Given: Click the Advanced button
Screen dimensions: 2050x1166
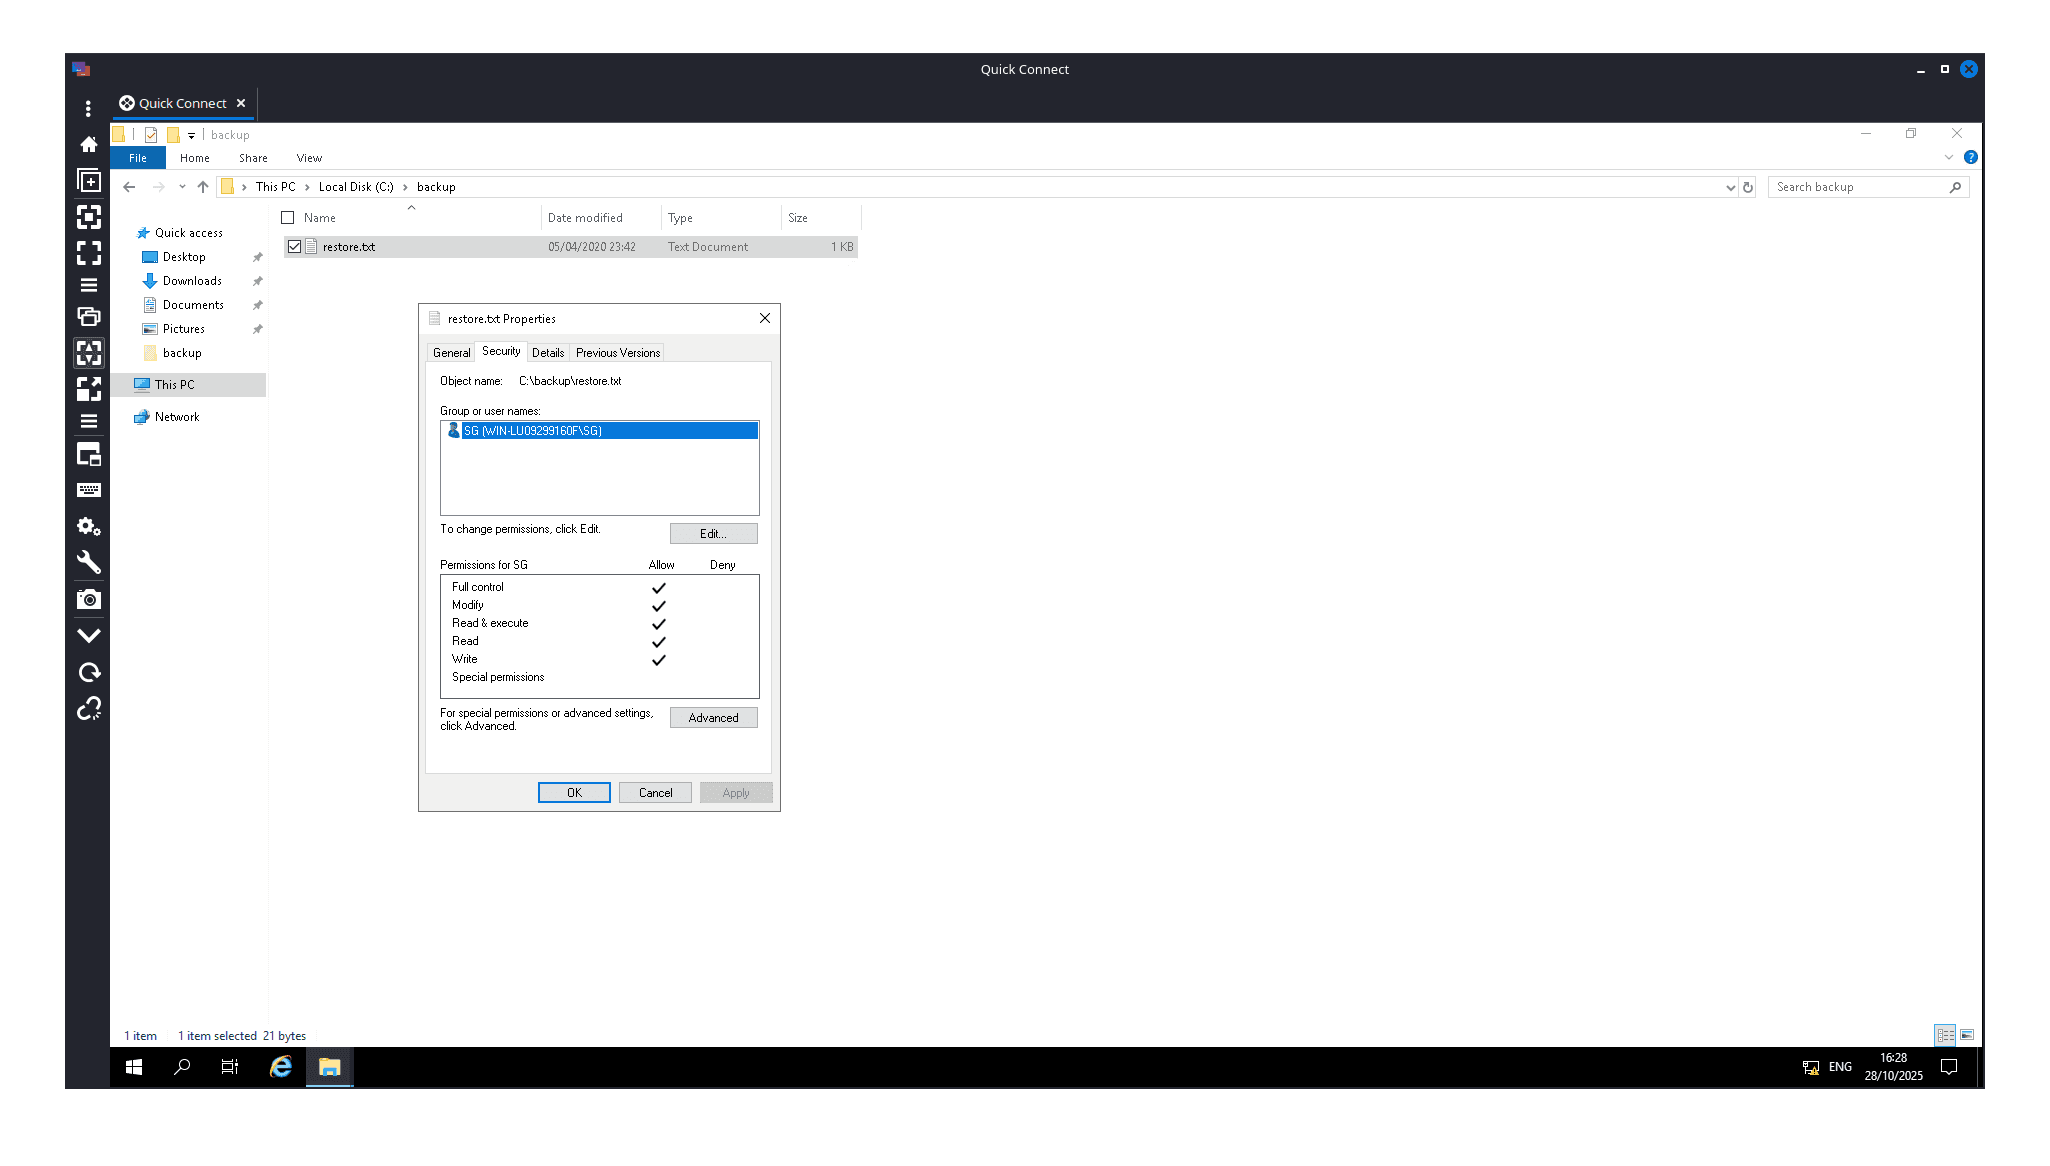Looking at the screenshot, I should (x=713, y=717).
